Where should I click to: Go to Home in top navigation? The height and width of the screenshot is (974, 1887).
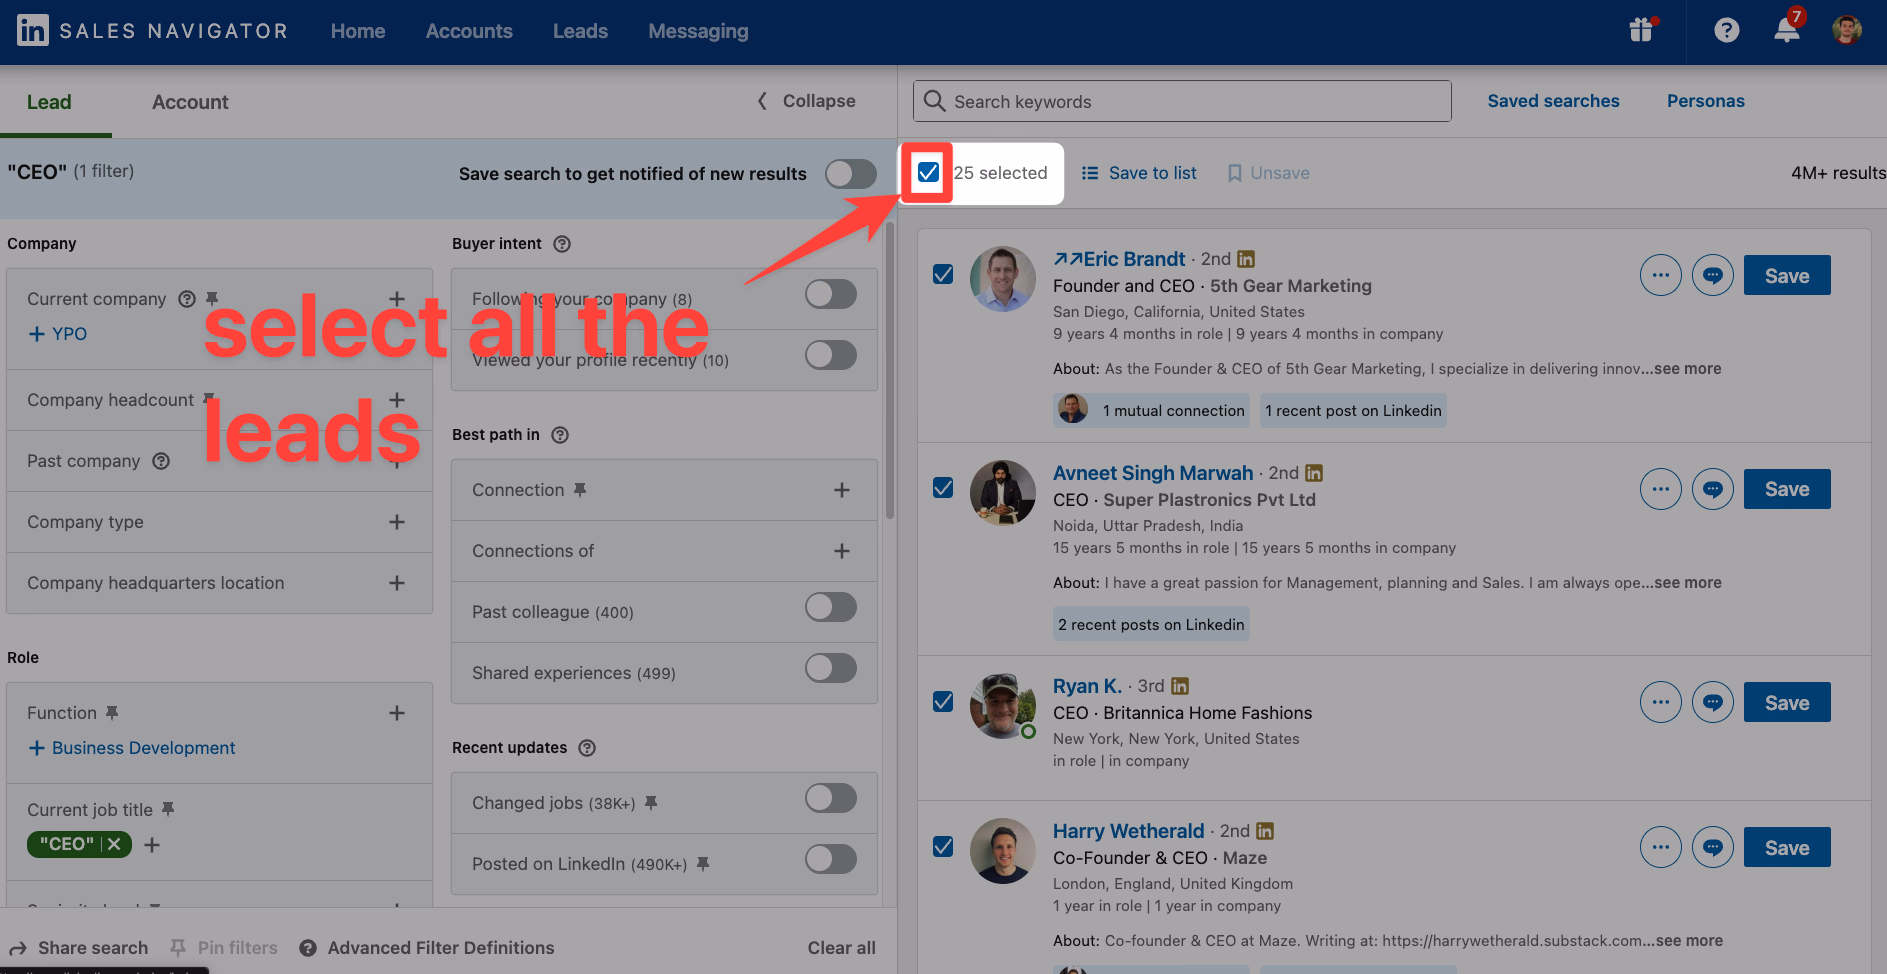coord(358,31)
